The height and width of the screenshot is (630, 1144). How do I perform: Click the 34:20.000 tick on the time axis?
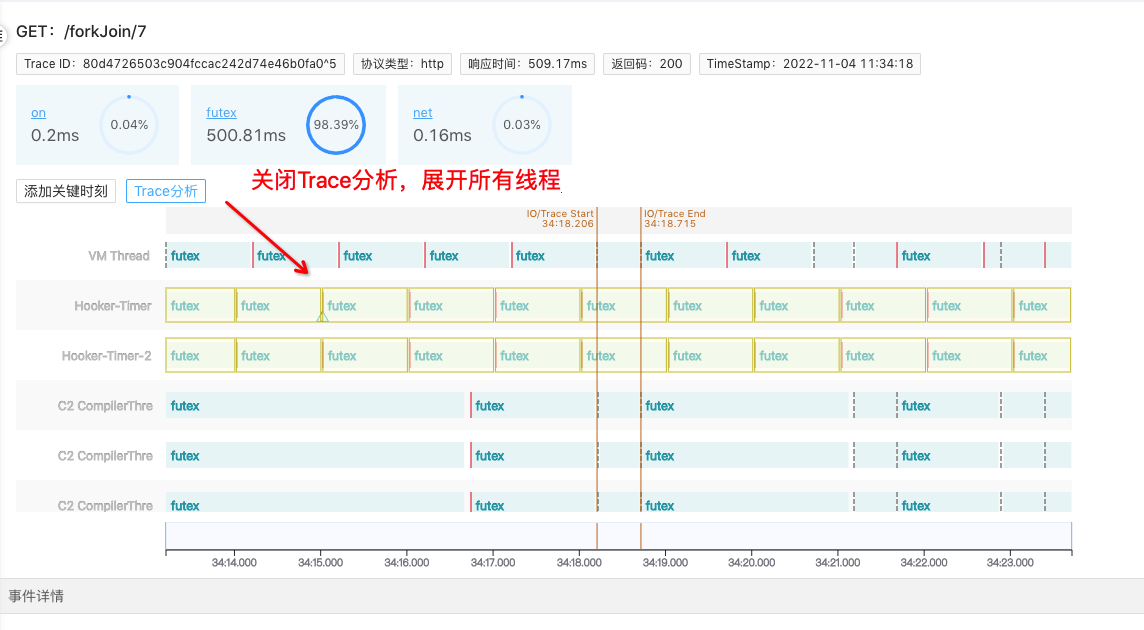(751, 563)
